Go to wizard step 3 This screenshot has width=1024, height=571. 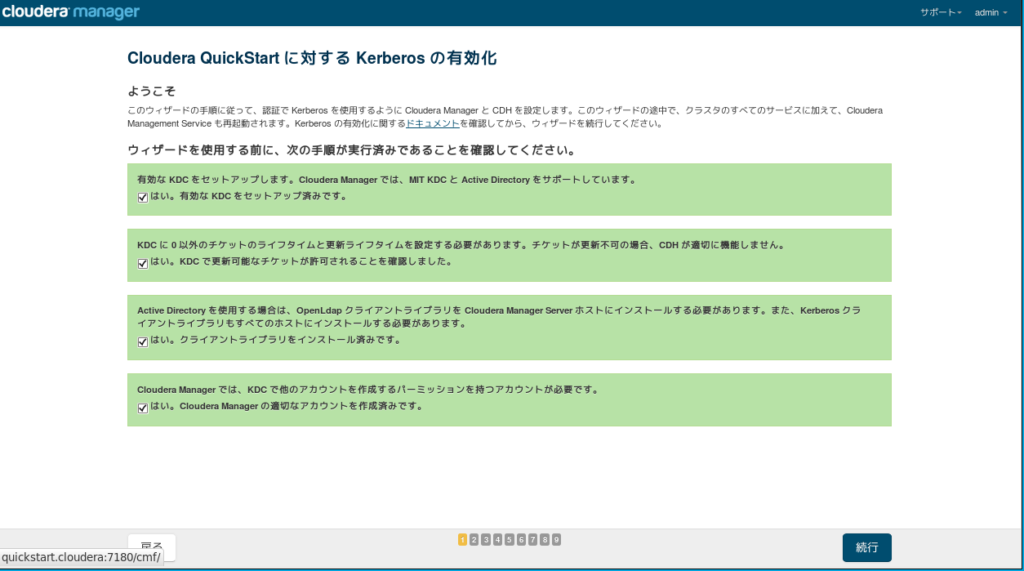click(486, 540)
